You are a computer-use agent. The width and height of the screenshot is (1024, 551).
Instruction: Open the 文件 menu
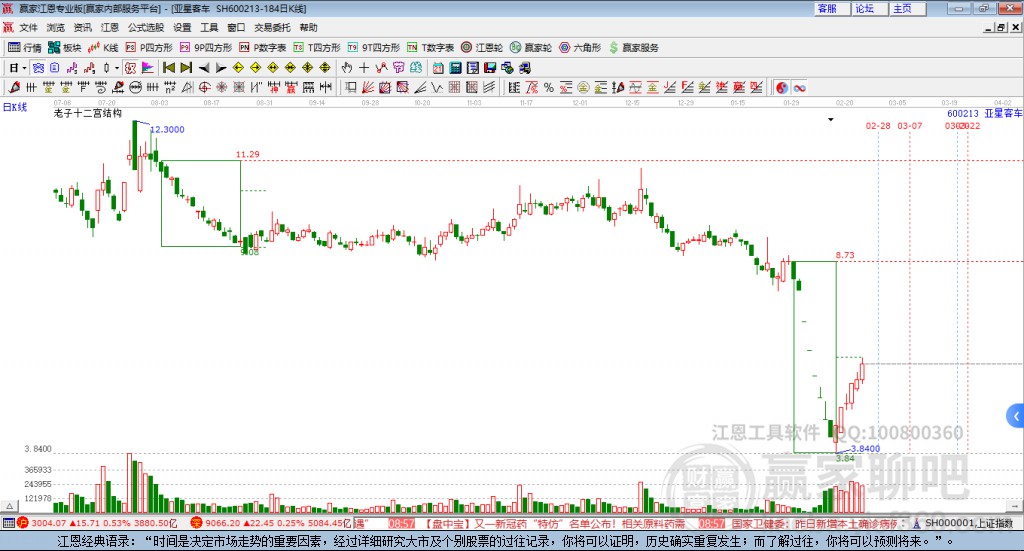[x=28, y=27]
